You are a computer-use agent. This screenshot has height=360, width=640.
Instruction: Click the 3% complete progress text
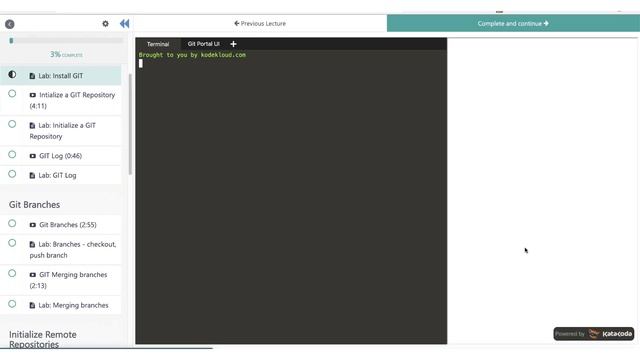(x=66, y=54)
